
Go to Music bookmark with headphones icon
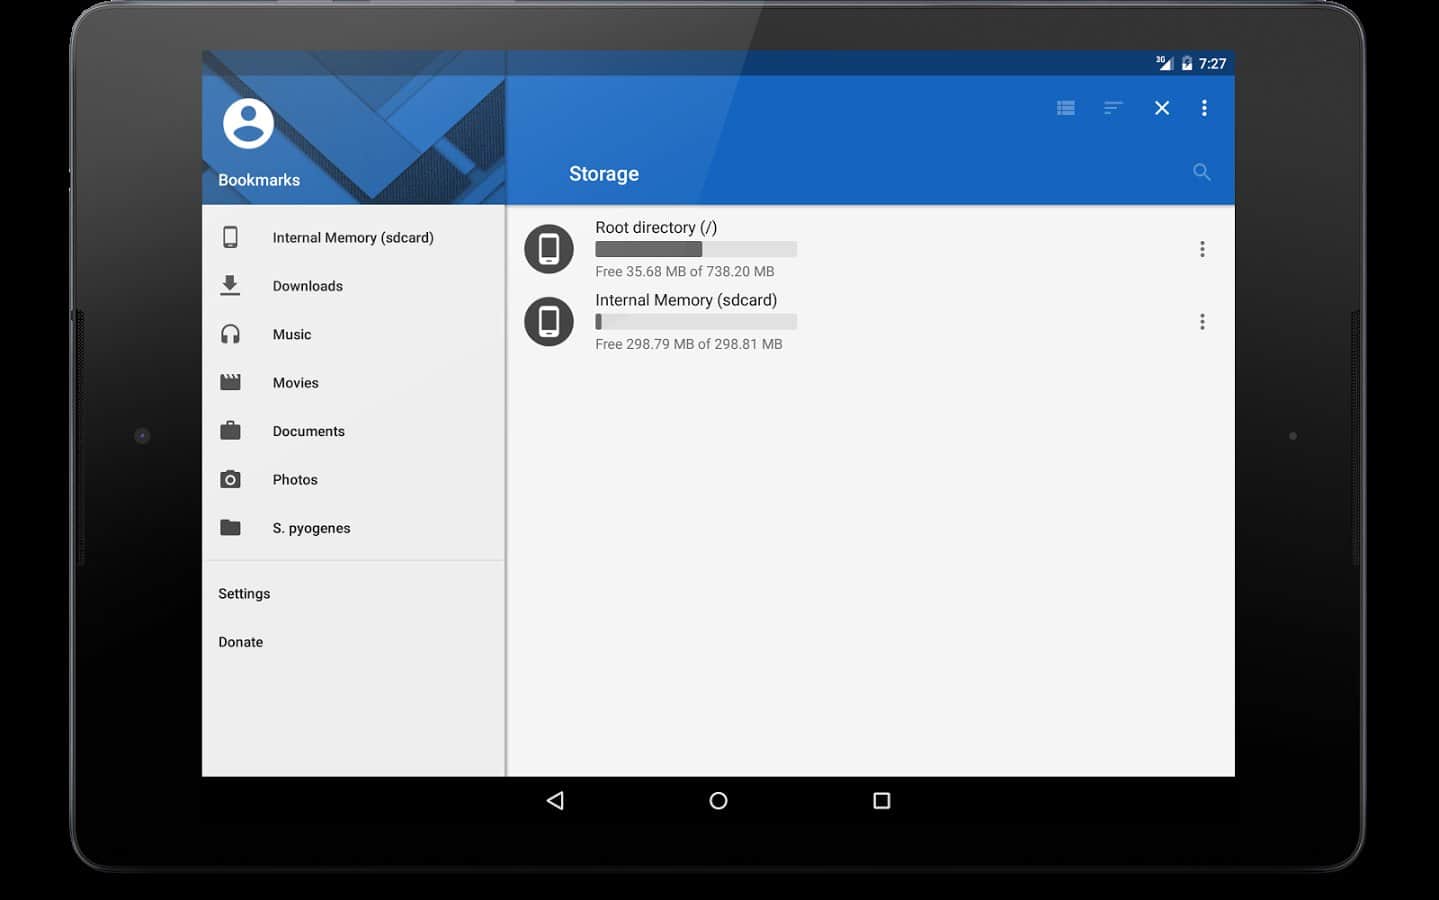pos(291,334)
